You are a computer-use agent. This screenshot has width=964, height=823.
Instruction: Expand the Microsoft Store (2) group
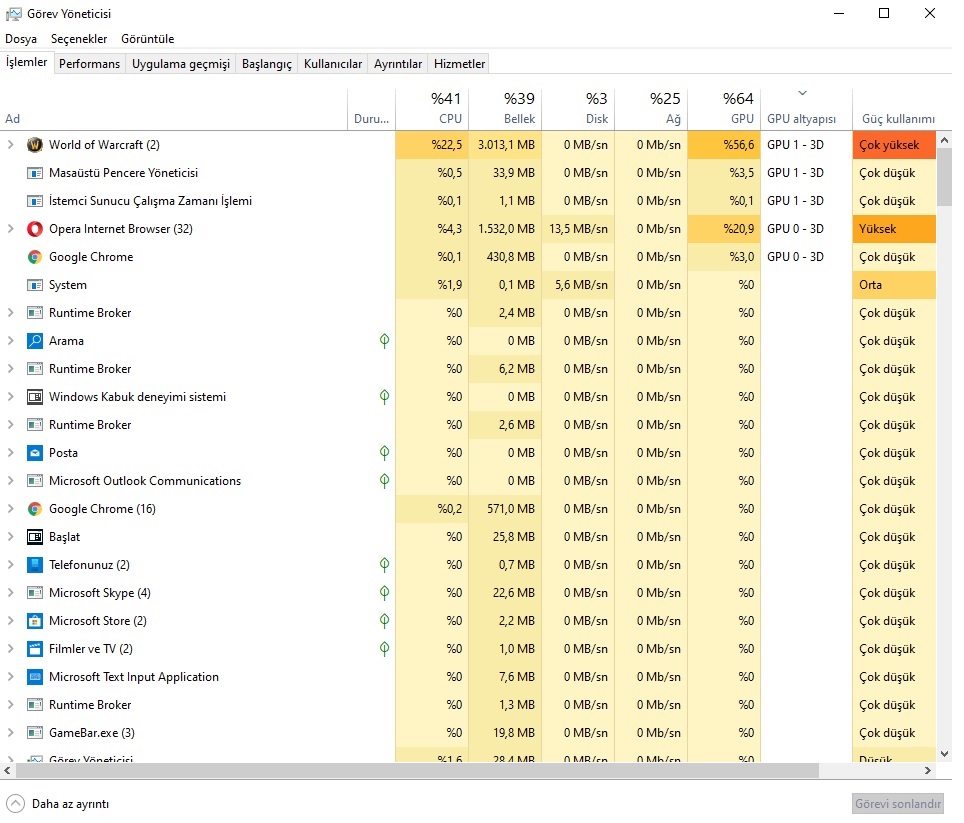(10, 621)
